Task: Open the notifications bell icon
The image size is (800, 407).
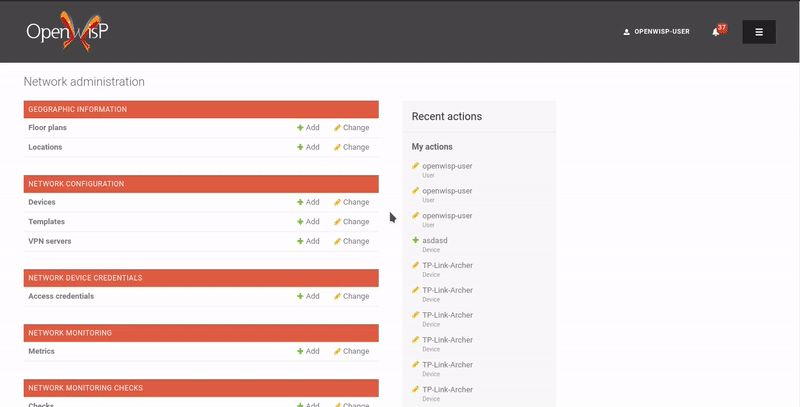Action: (x=716, y=32)
